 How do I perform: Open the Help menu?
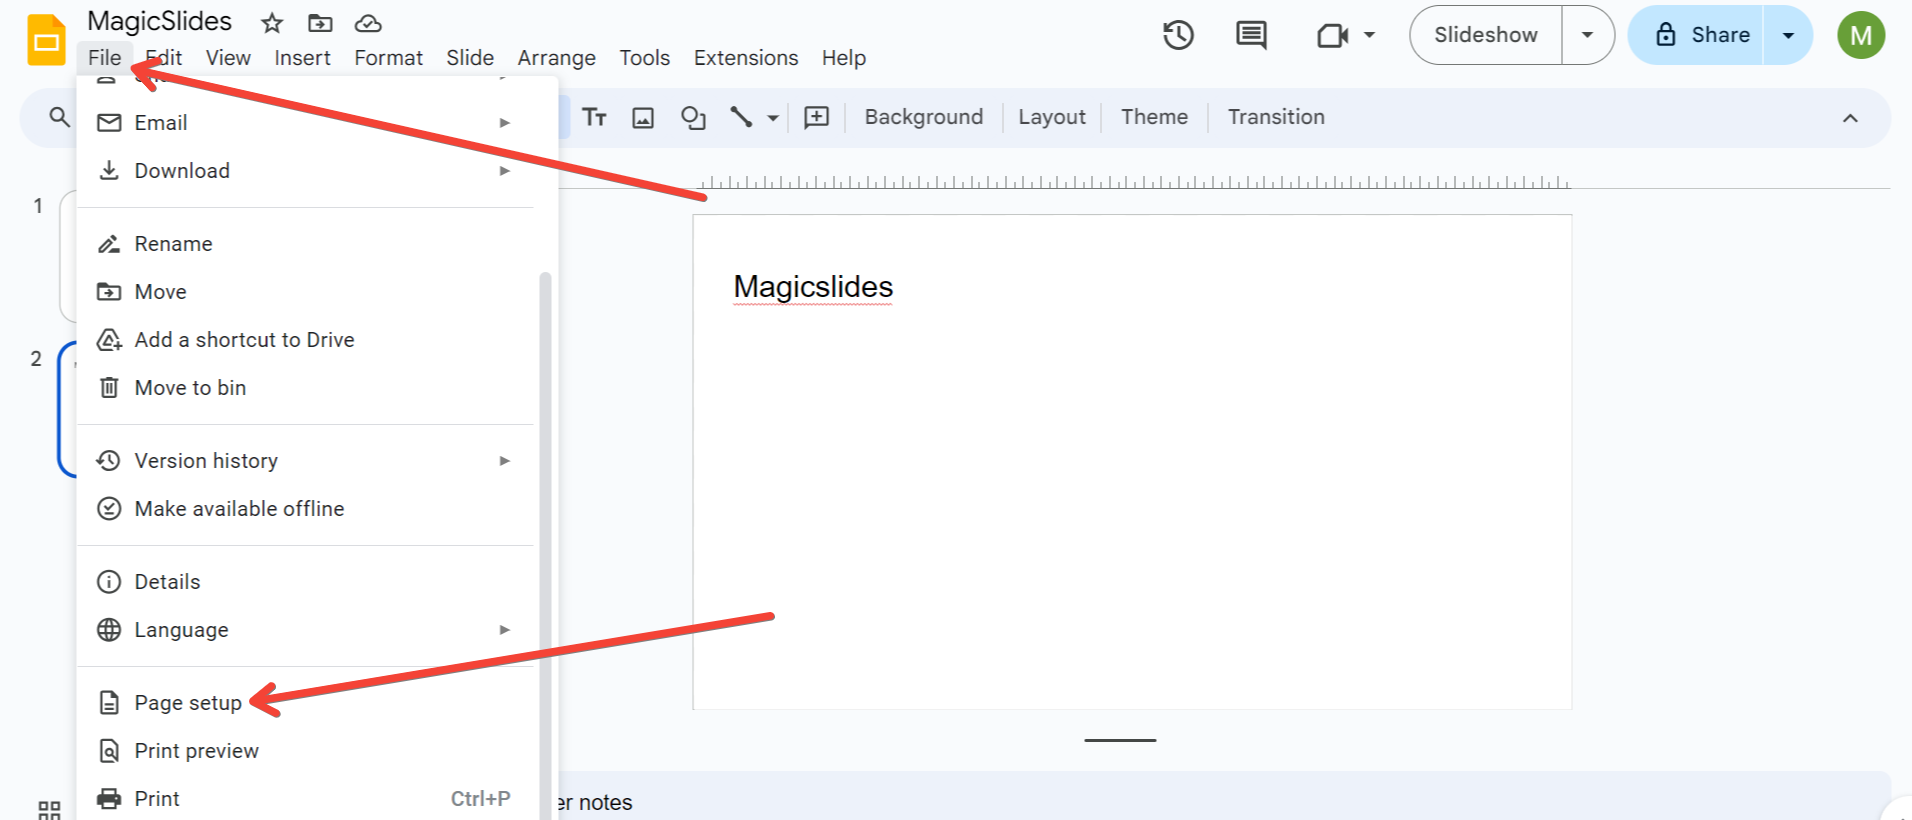tap(844, 58)
